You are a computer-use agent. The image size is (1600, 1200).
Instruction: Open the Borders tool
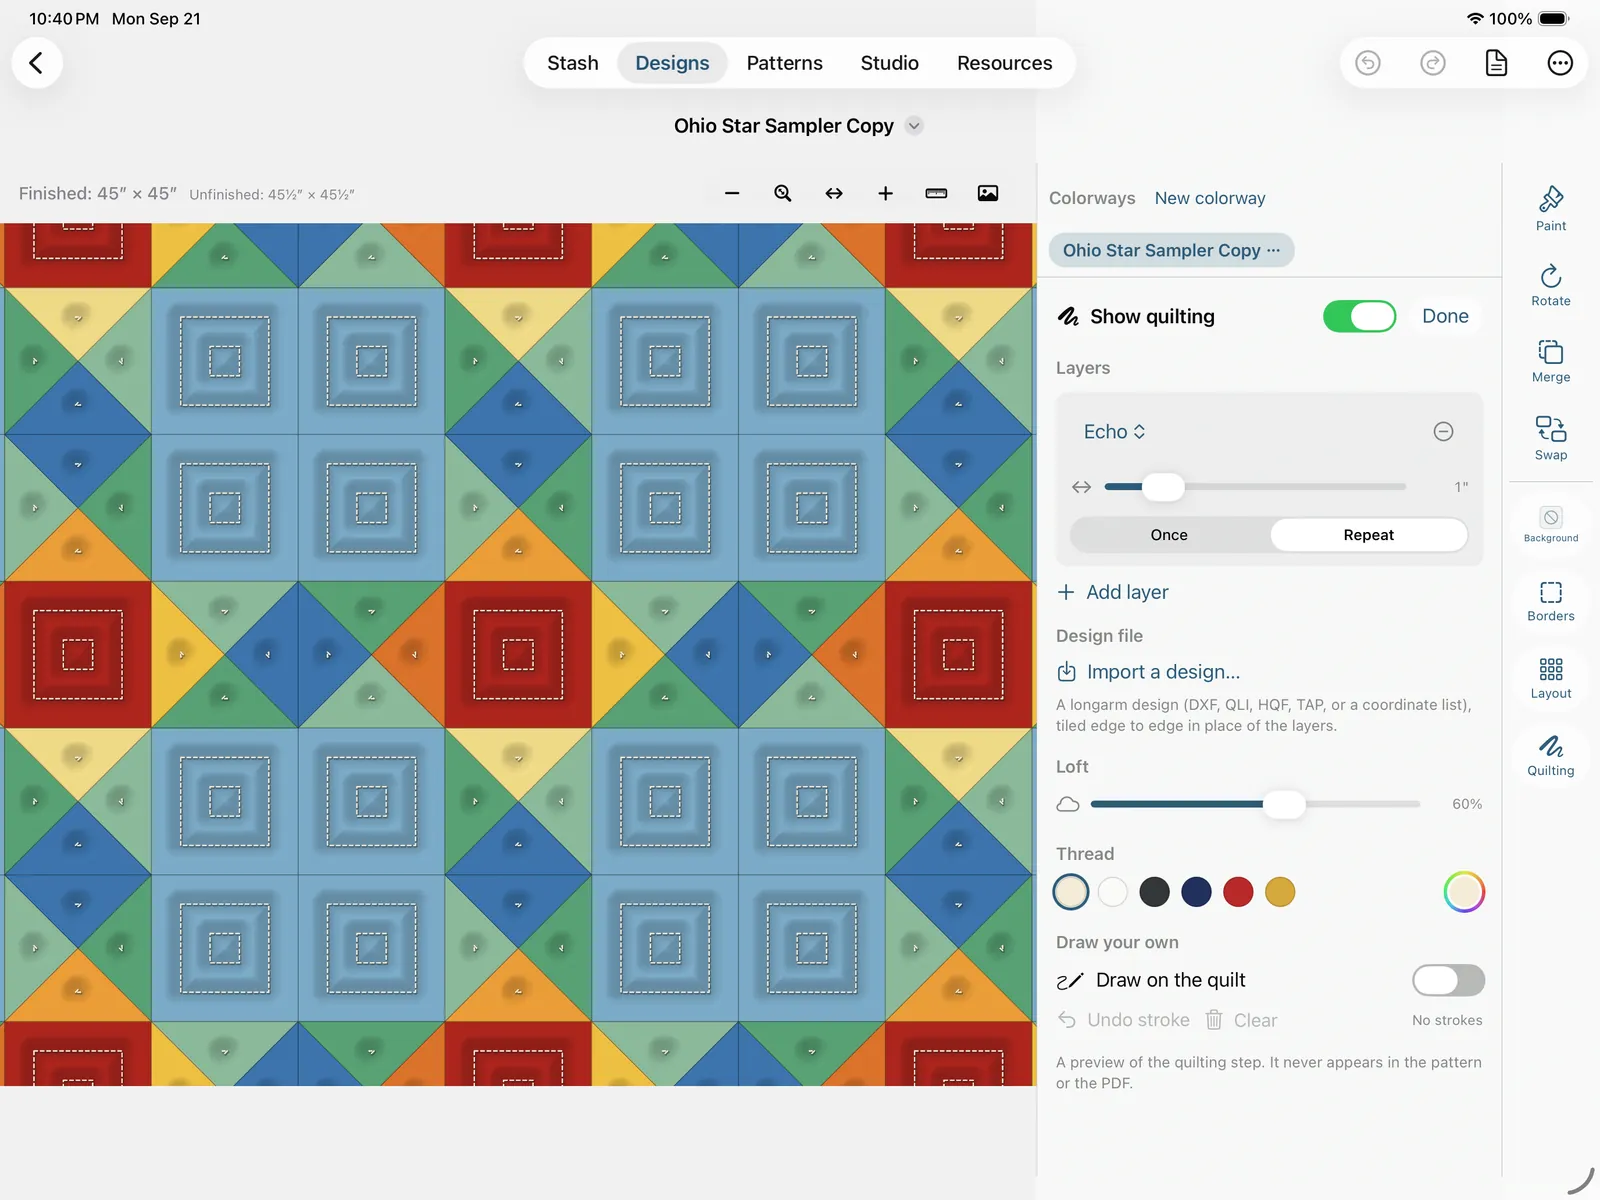(x=1551, y=600)
